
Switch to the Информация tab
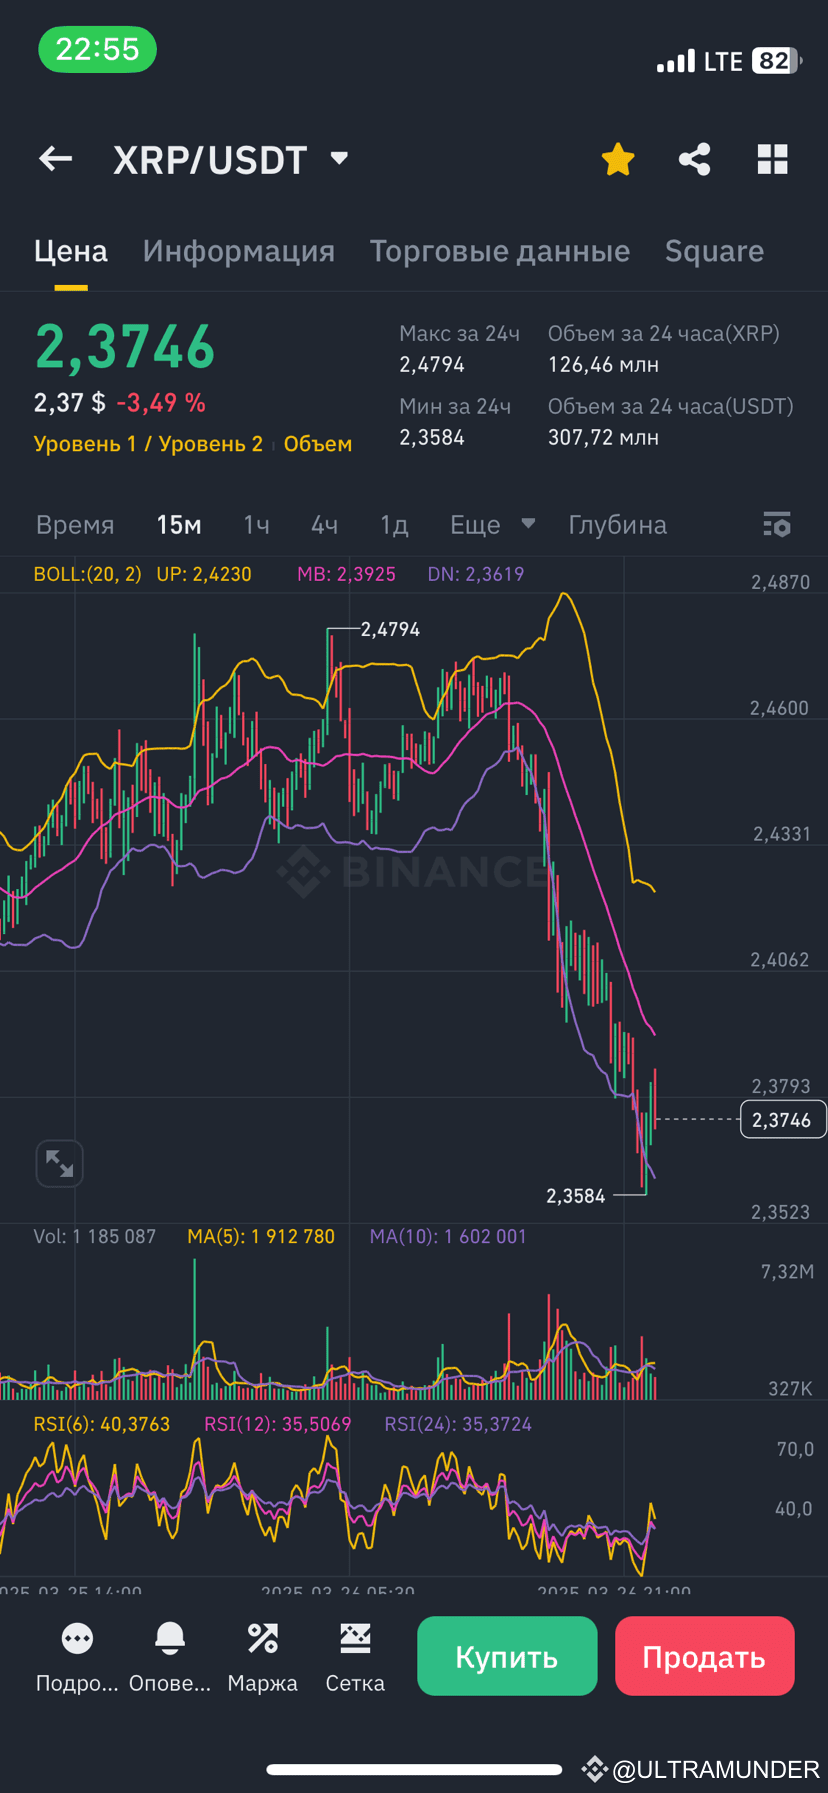click(x=239, y=251)
